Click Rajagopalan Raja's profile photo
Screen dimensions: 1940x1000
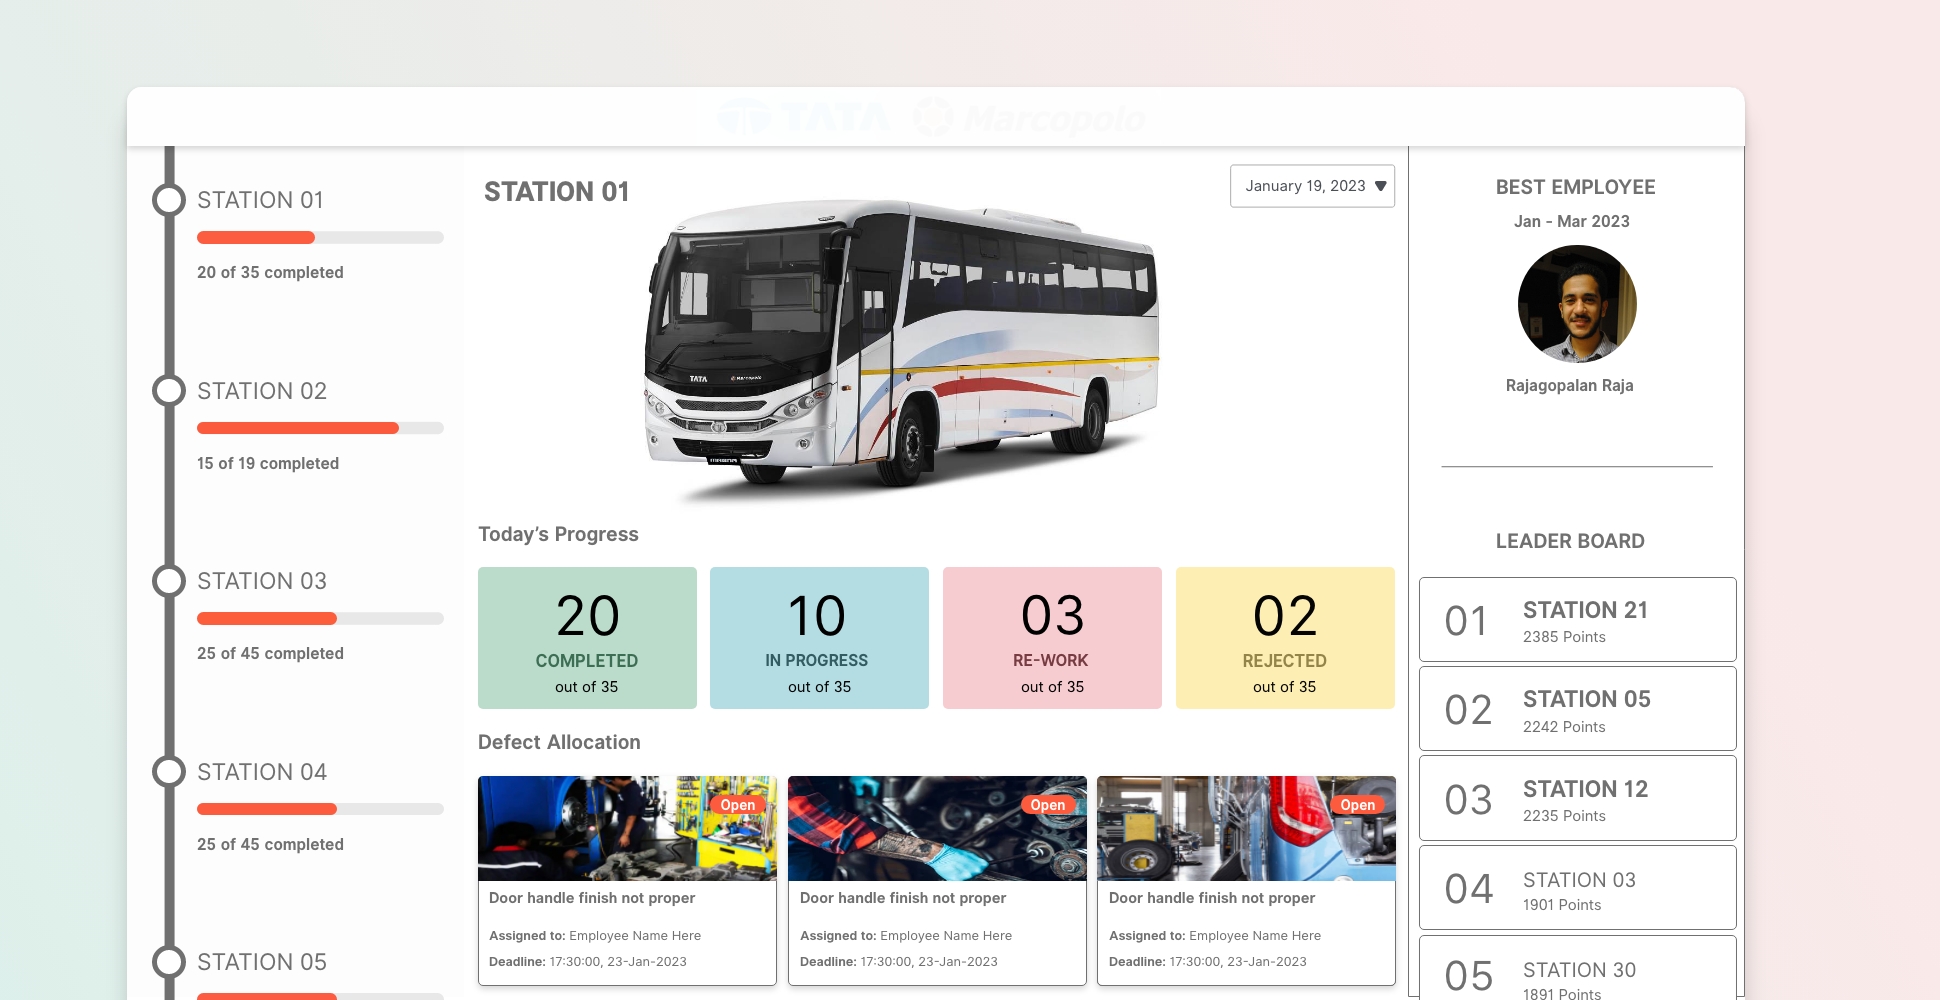pyautogui.click(x=1577, y=304)
